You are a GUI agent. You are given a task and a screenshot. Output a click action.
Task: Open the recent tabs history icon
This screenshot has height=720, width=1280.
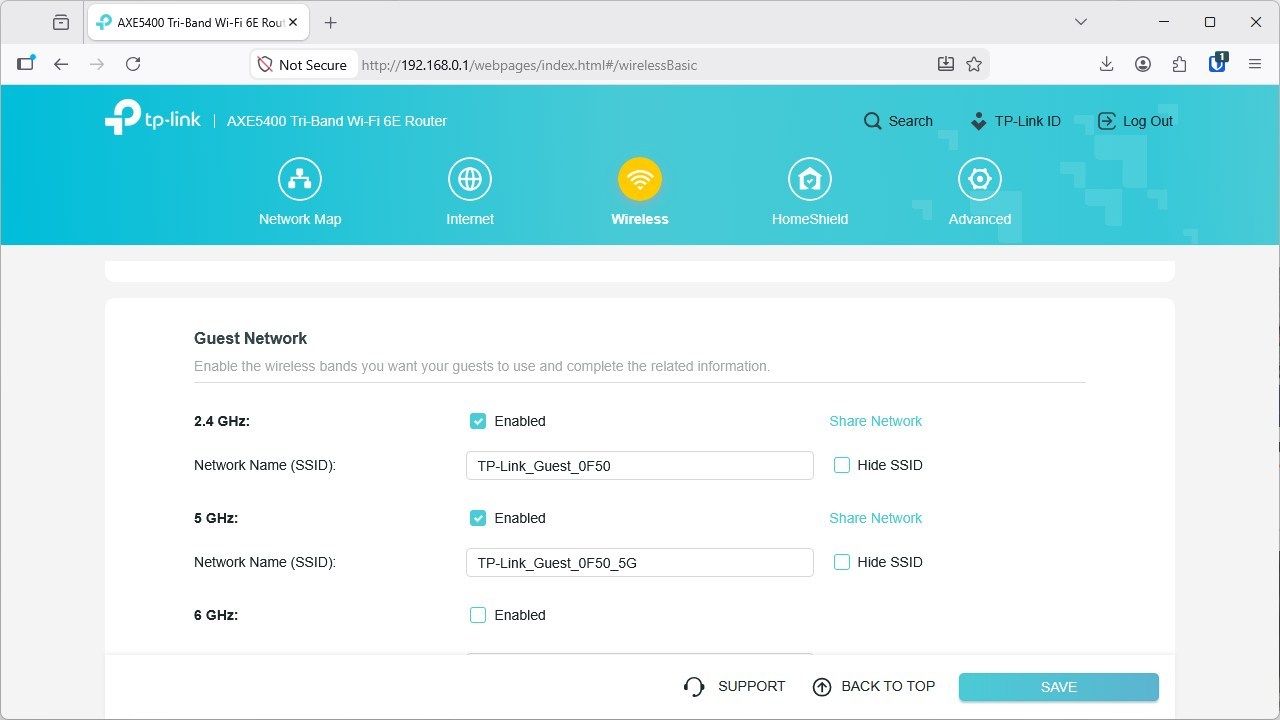pyautogui.click(x=61, y=22)
